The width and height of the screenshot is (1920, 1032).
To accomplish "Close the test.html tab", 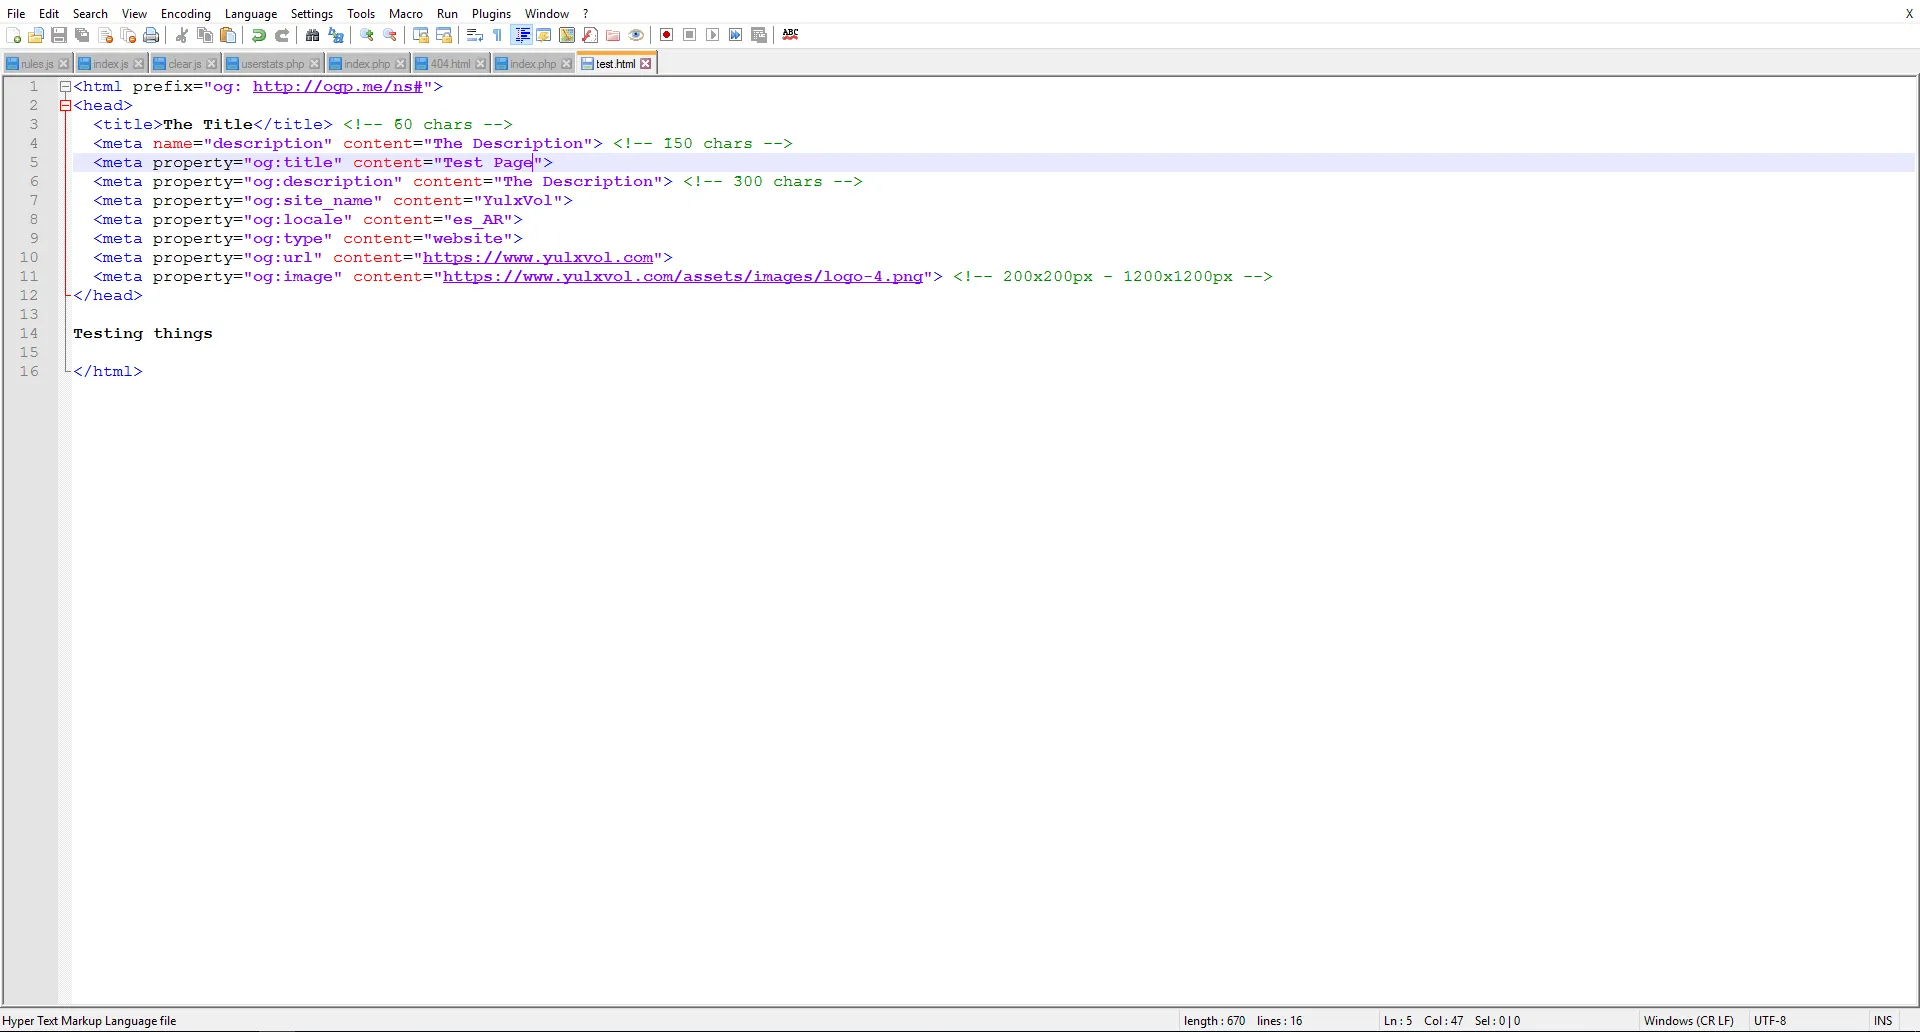I will pos(646,64).
